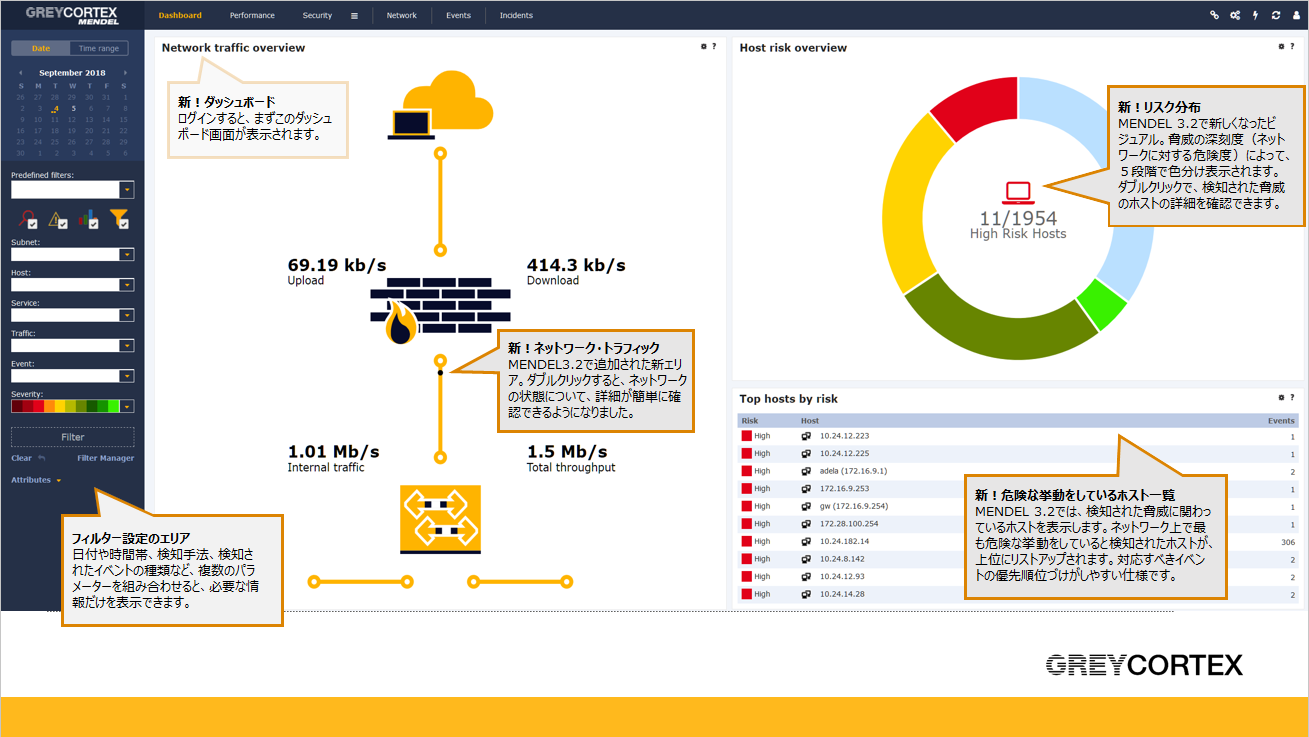The image size is (1309, 737).
Task: Open the Events tab
Action: [458, 15]
